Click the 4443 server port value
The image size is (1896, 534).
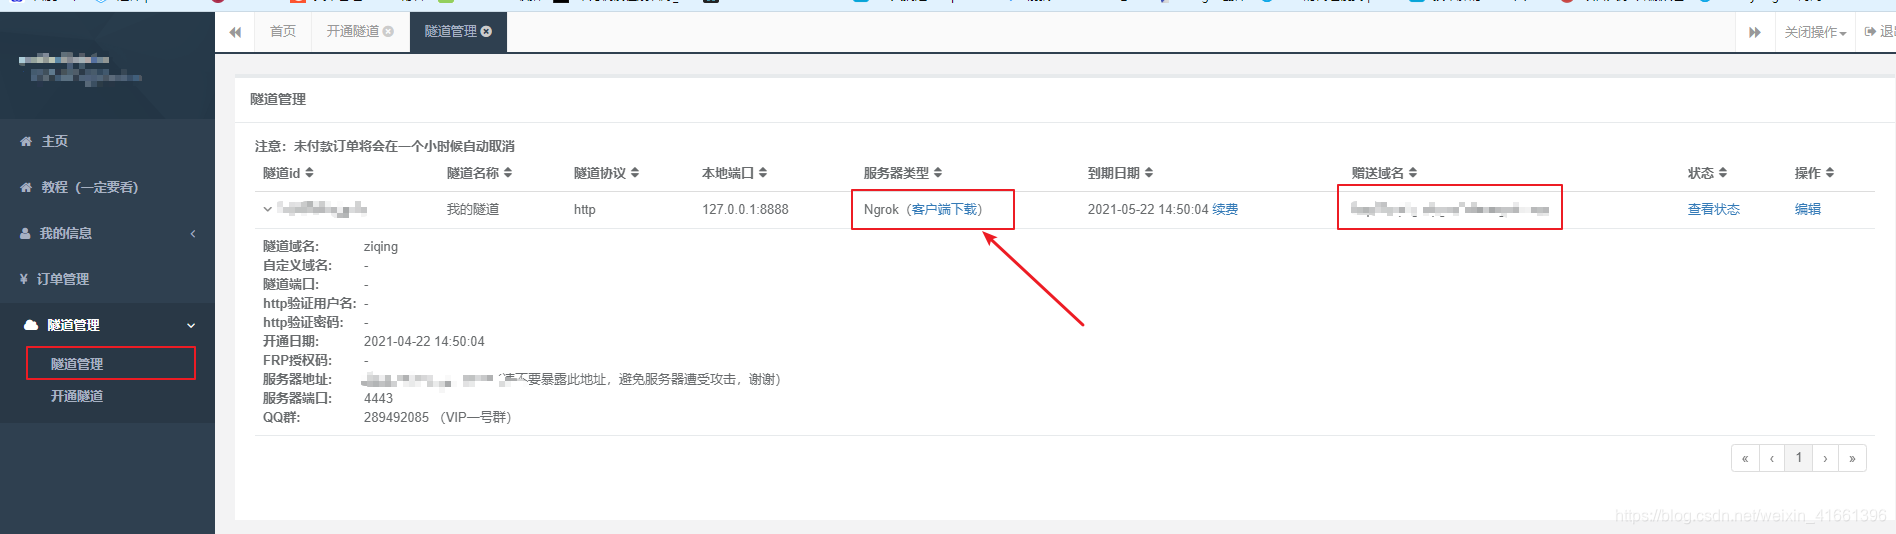pyautogui.click(x=379, y=399)
